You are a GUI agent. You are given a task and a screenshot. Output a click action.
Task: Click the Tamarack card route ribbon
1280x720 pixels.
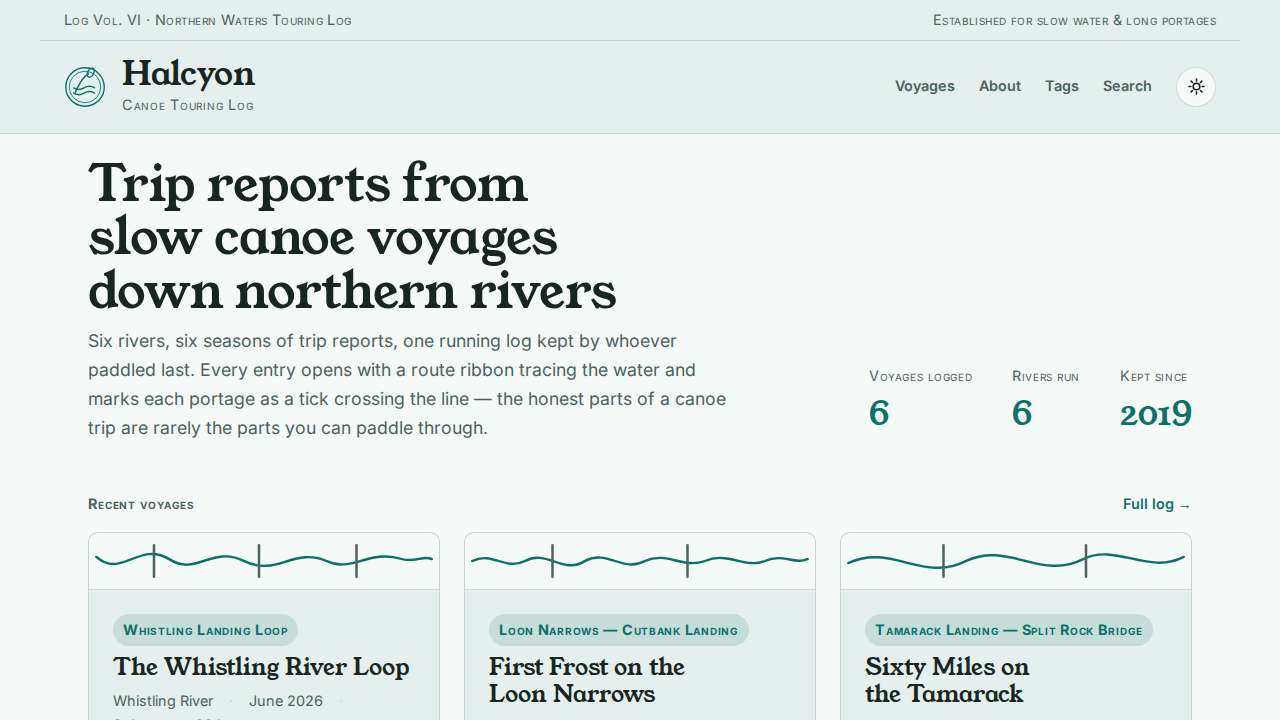[1016, 561]
